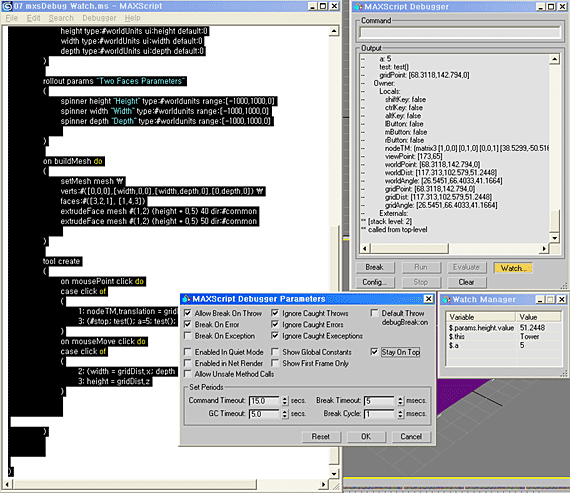This screenshot has width=570, height=493.
Task: Click the script editor scroll up arrow
Action: [x=334, y=31]
